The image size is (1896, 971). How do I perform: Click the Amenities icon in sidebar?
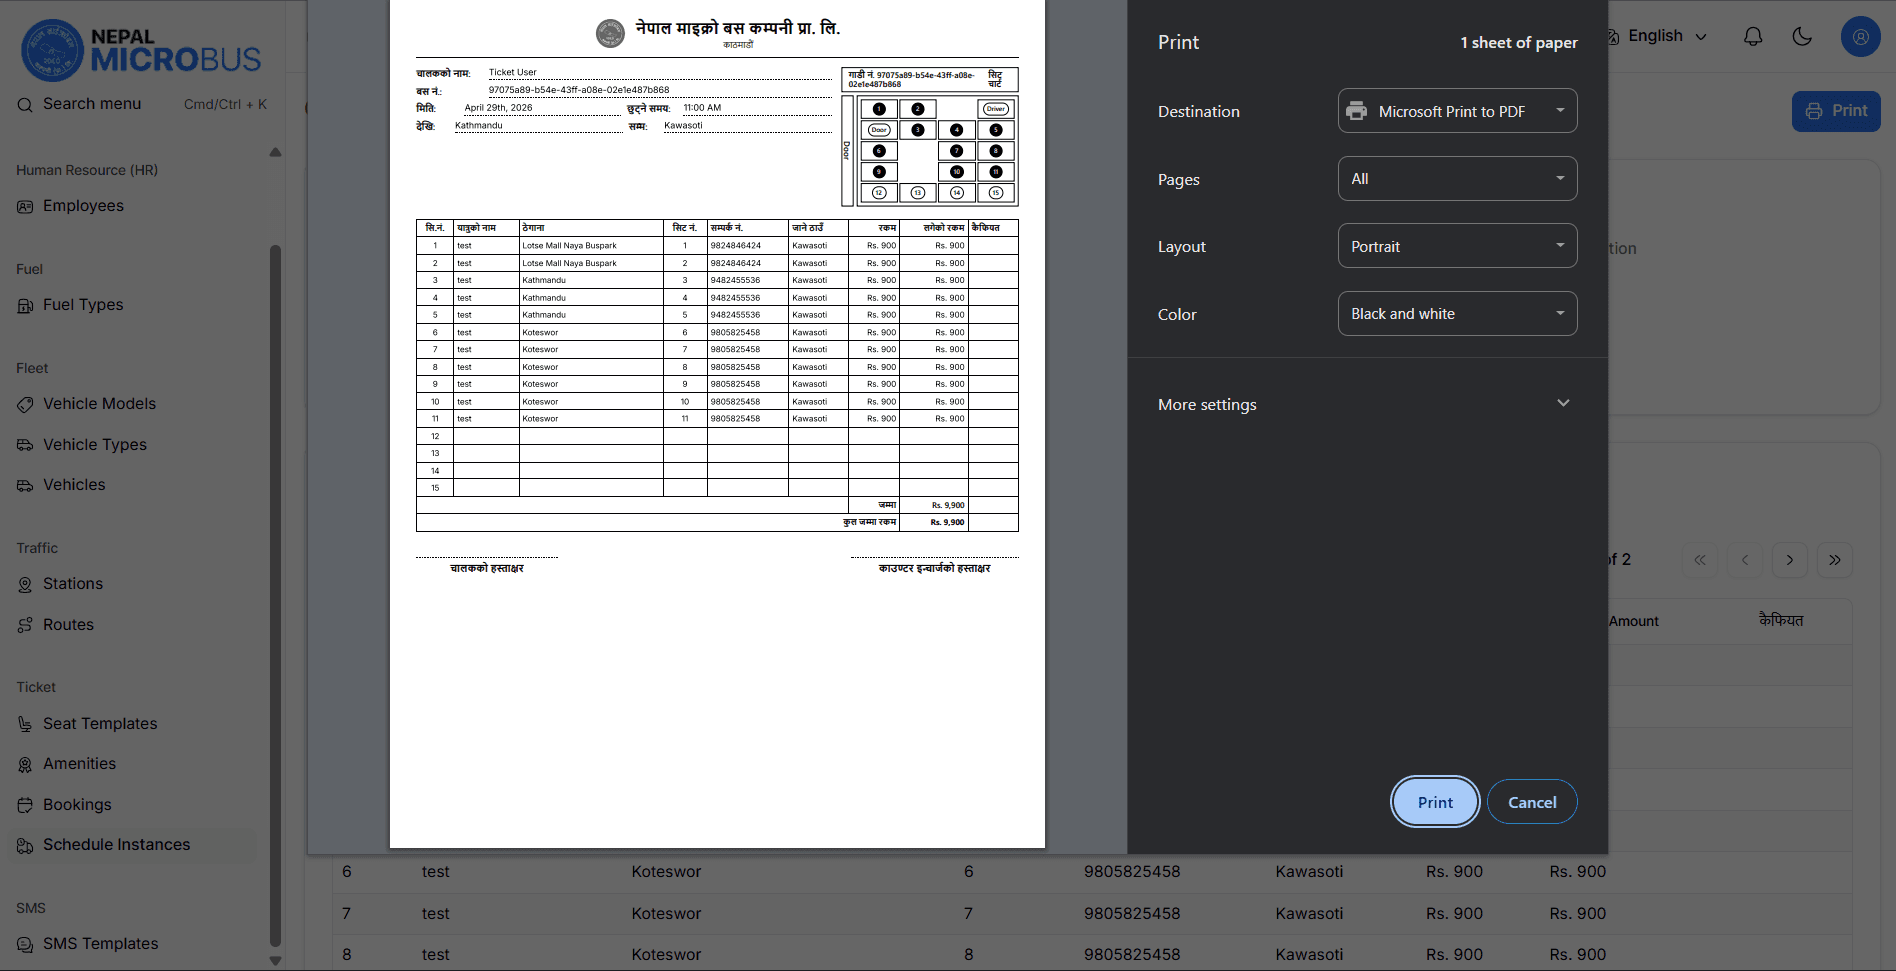coord(25,764)
